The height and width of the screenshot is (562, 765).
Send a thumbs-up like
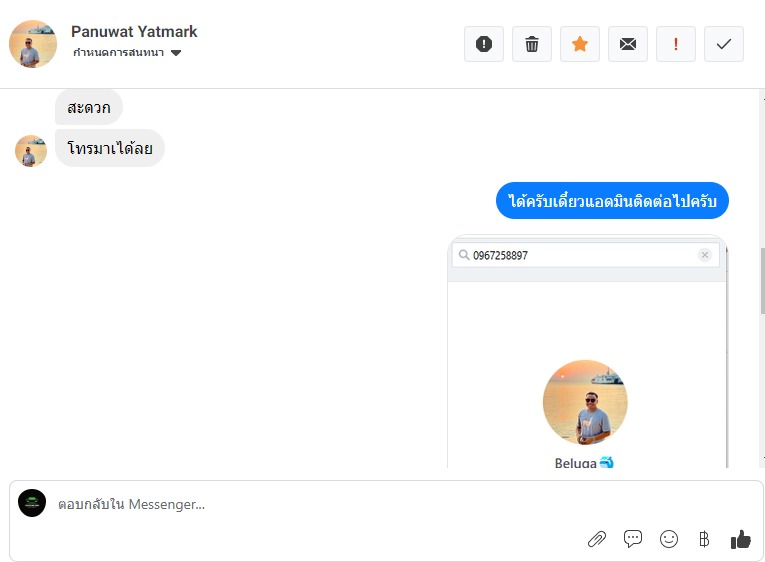tap(740, 539)
